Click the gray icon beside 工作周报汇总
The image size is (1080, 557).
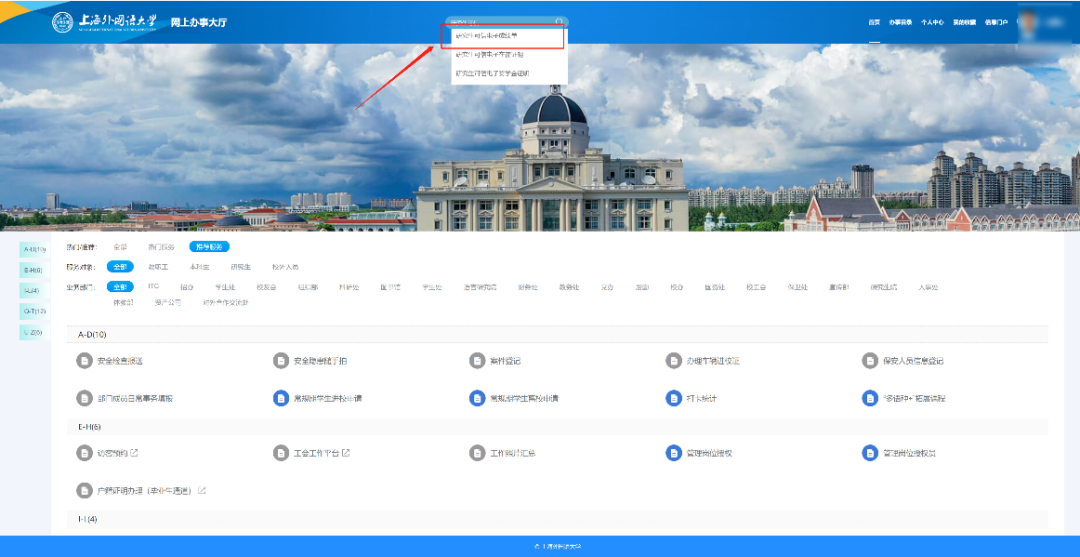[x=477, y=453]
